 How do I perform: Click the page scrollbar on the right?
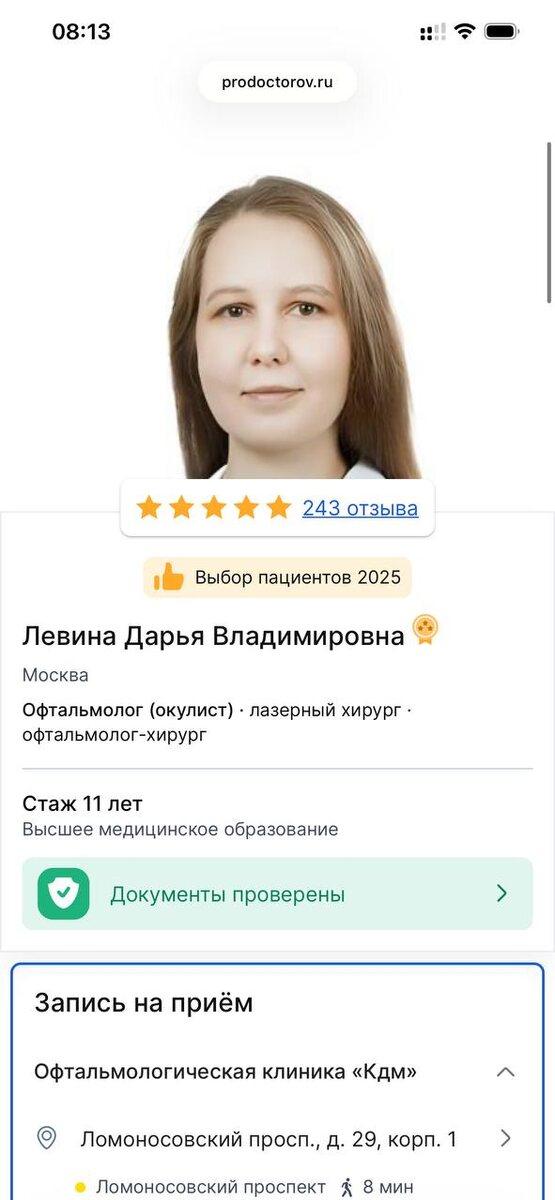[x=549, y=222]
